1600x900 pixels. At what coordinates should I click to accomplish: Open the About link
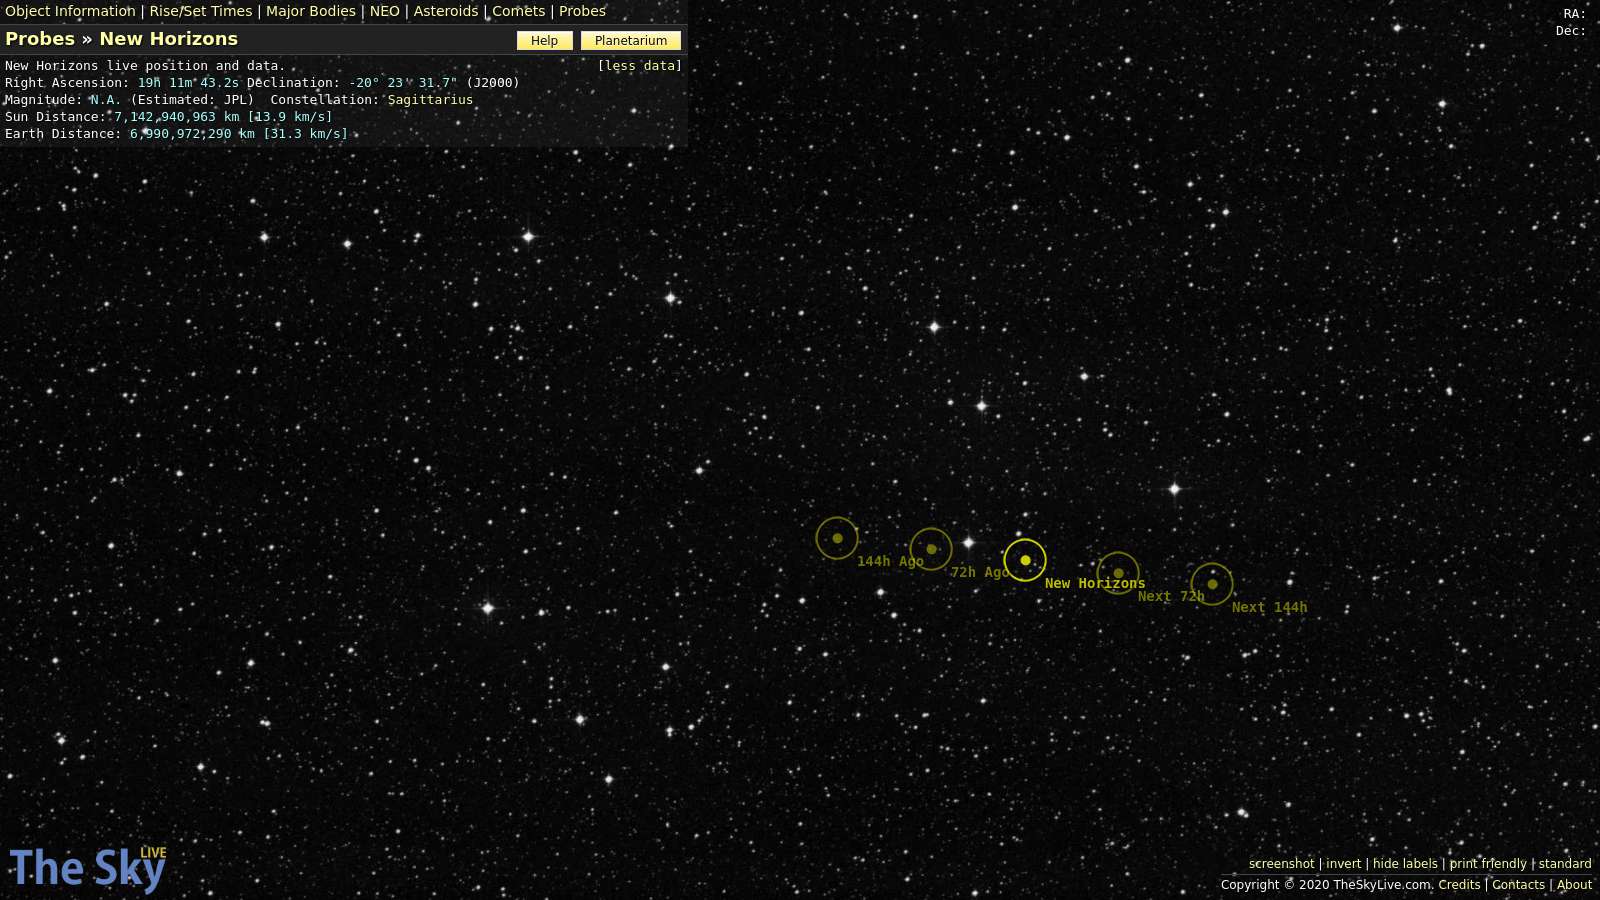pos(1574,885)
